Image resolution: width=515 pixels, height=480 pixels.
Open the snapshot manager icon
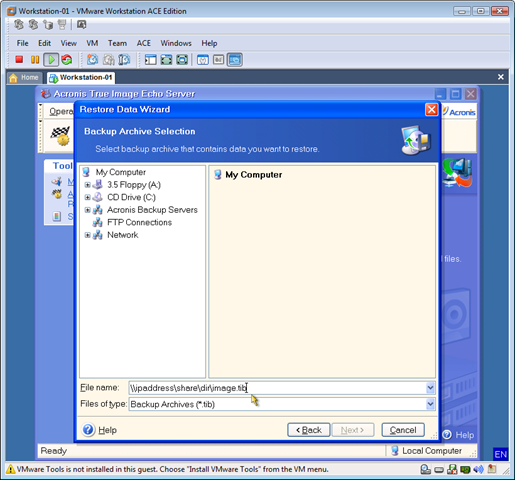124,60
